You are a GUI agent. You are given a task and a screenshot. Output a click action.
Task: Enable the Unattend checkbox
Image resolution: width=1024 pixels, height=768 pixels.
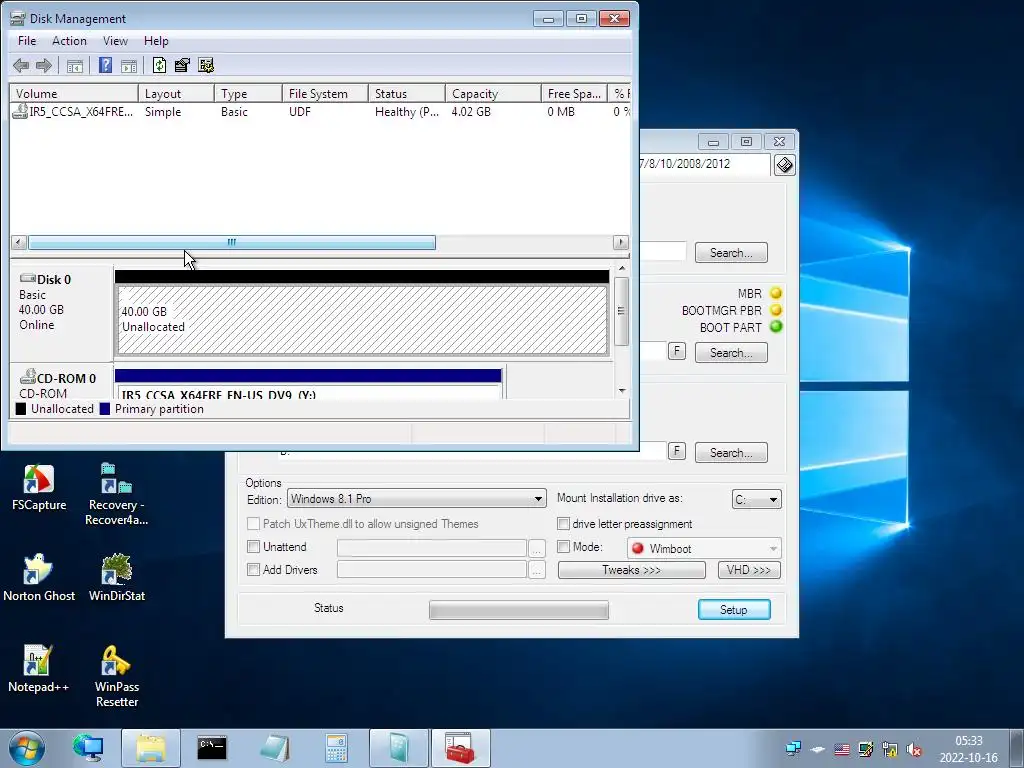(253, 547)
